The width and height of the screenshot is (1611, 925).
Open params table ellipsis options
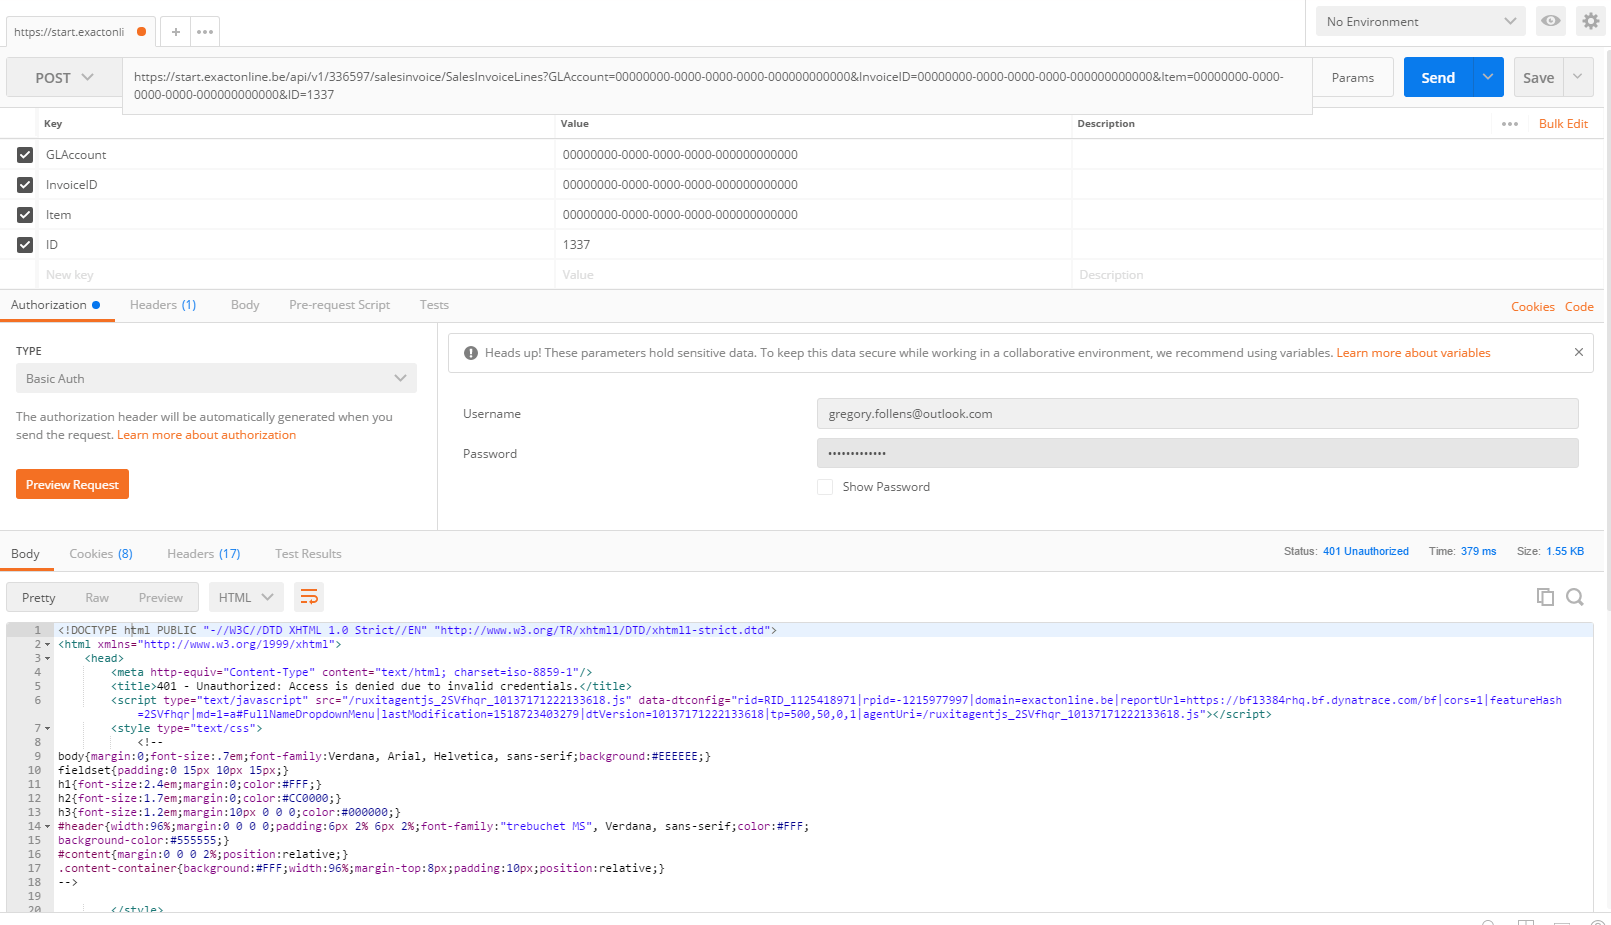pos(1510,124)
